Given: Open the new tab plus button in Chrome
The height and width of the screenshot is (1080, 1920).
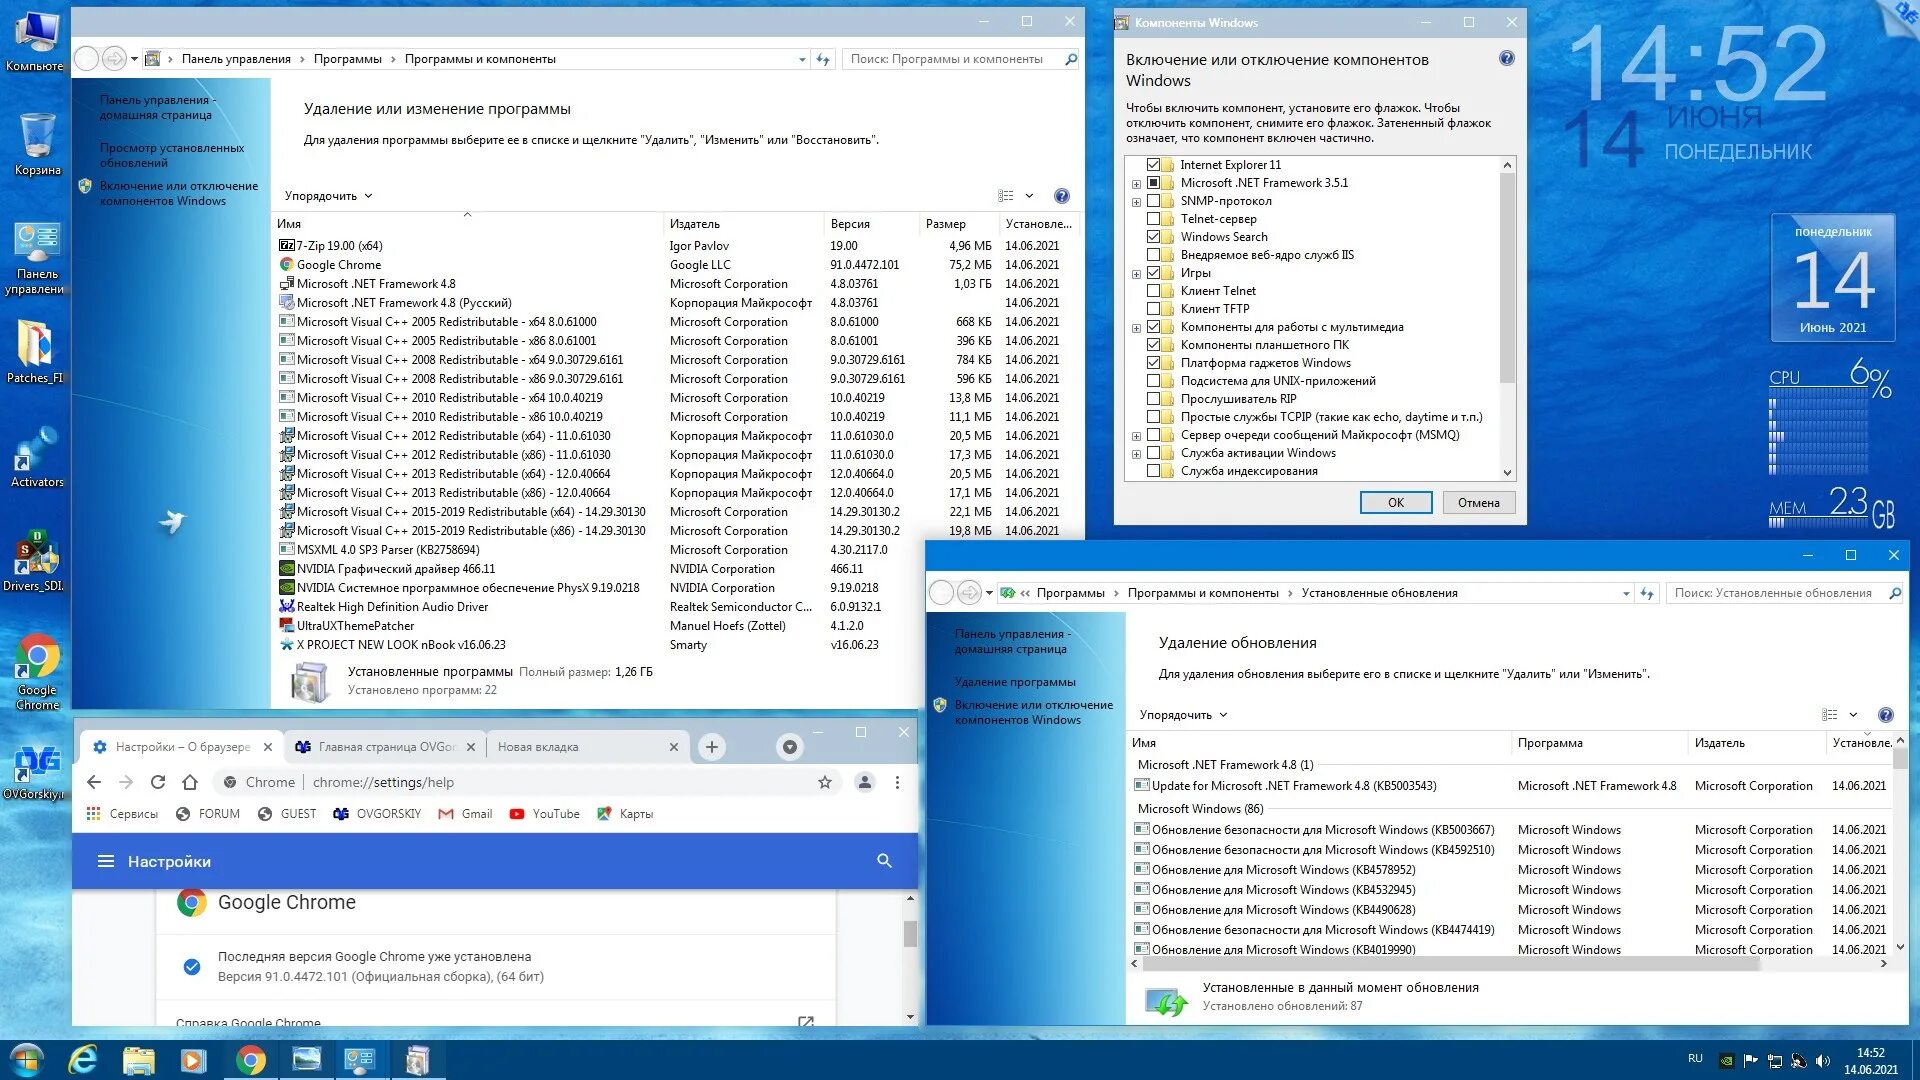Looking at the screenshot, I should (x=712, y=747).
